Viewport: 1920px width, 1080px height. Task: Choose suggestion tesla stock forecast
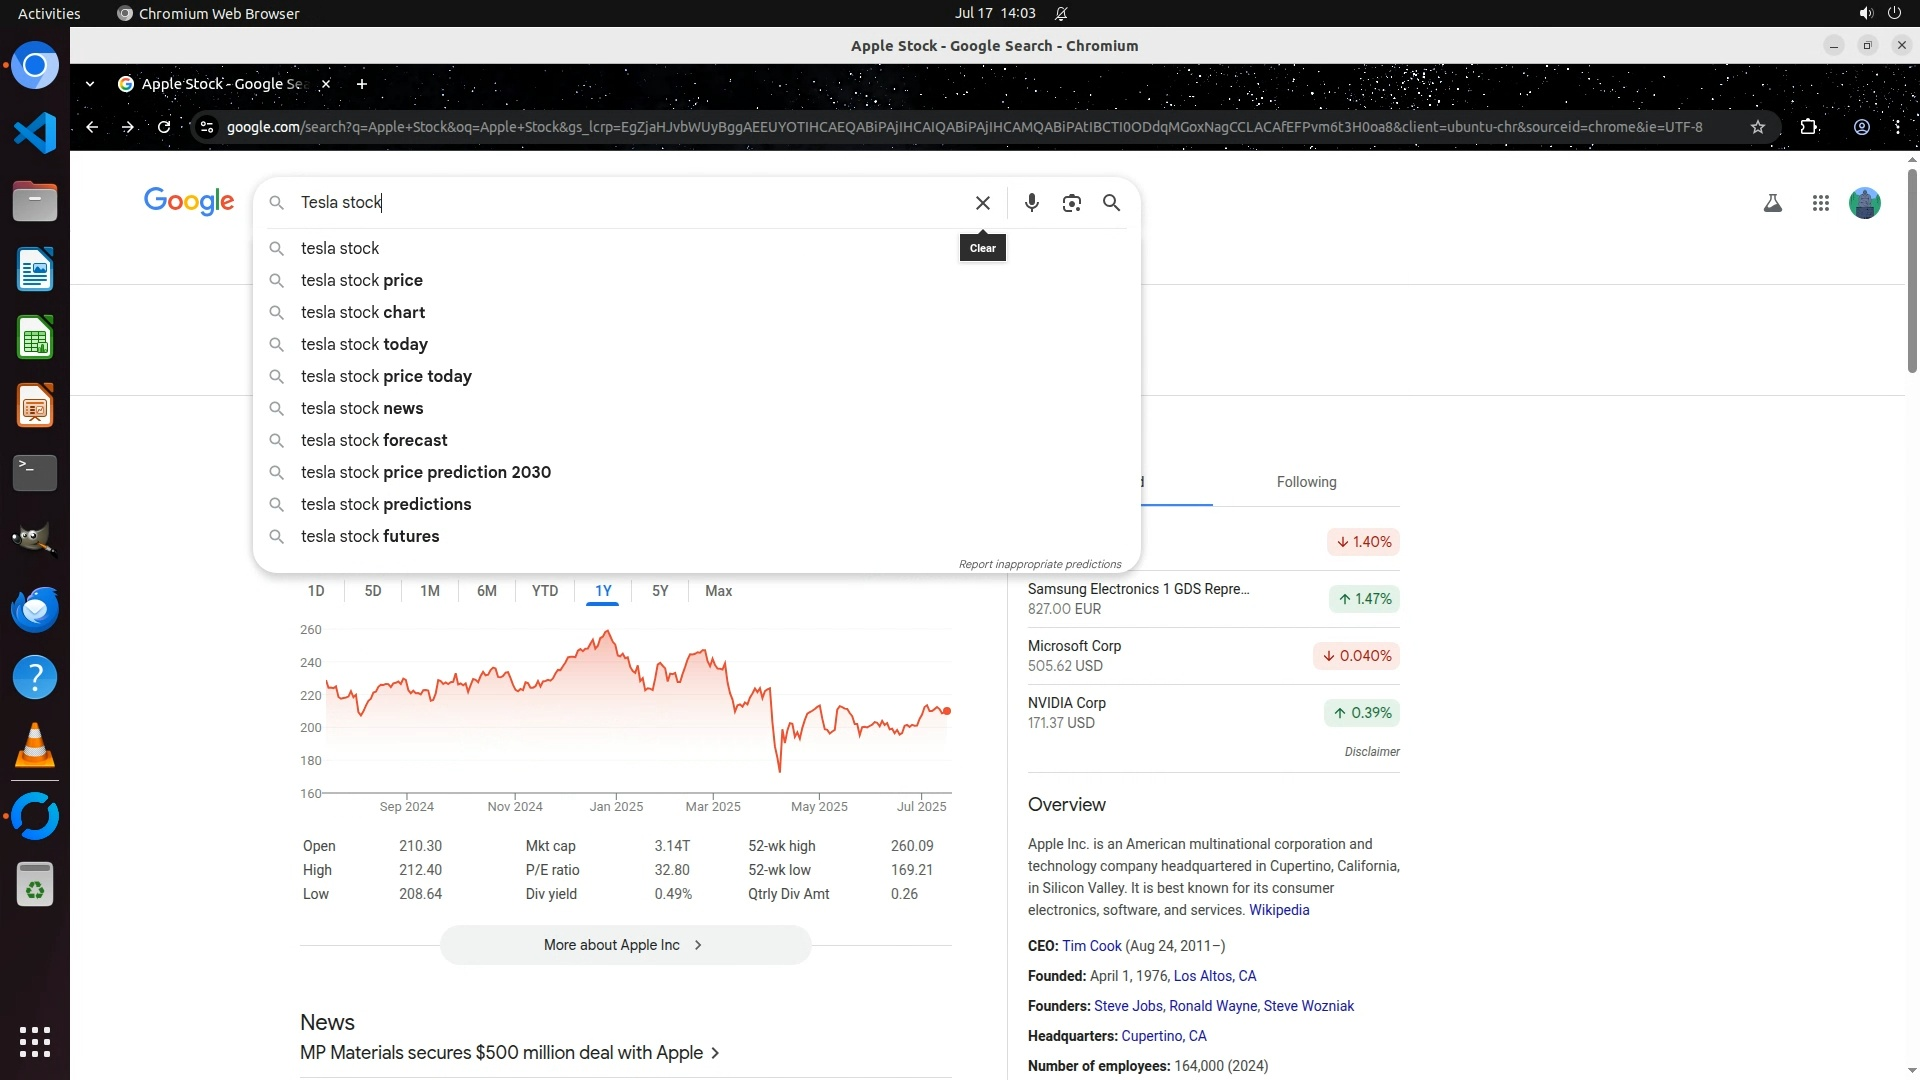[374, 440]
